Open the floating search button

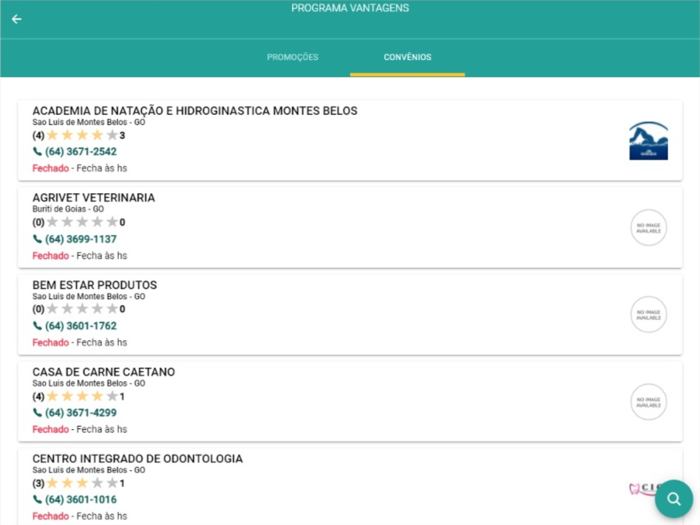coord(674,499)
